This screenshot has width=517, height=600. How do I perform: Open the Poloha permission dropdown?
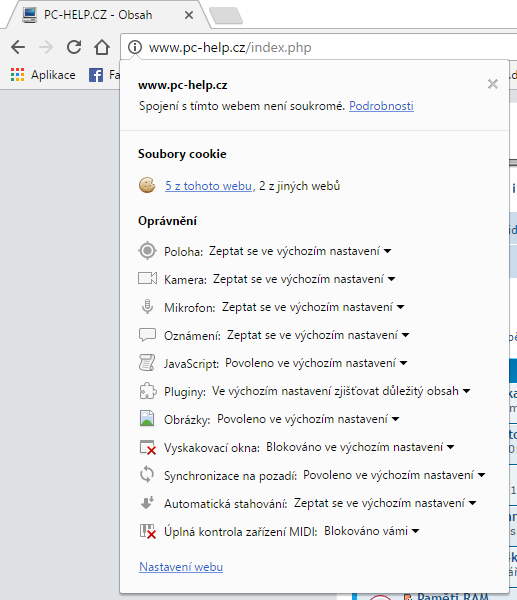pos(300,251)
